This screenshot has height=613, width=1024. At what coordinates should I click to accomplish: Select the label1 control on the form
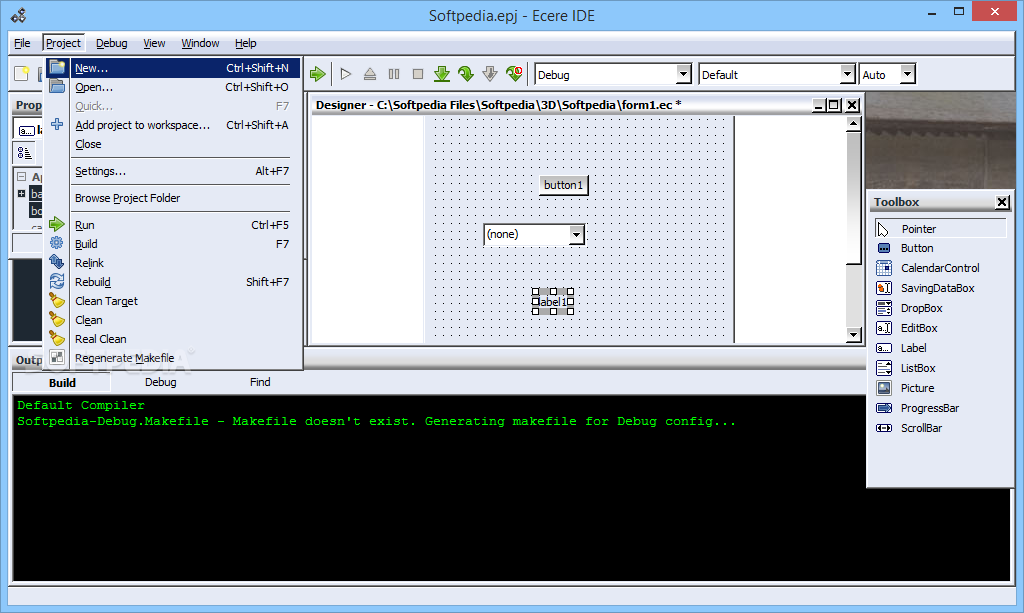(553, 302)
